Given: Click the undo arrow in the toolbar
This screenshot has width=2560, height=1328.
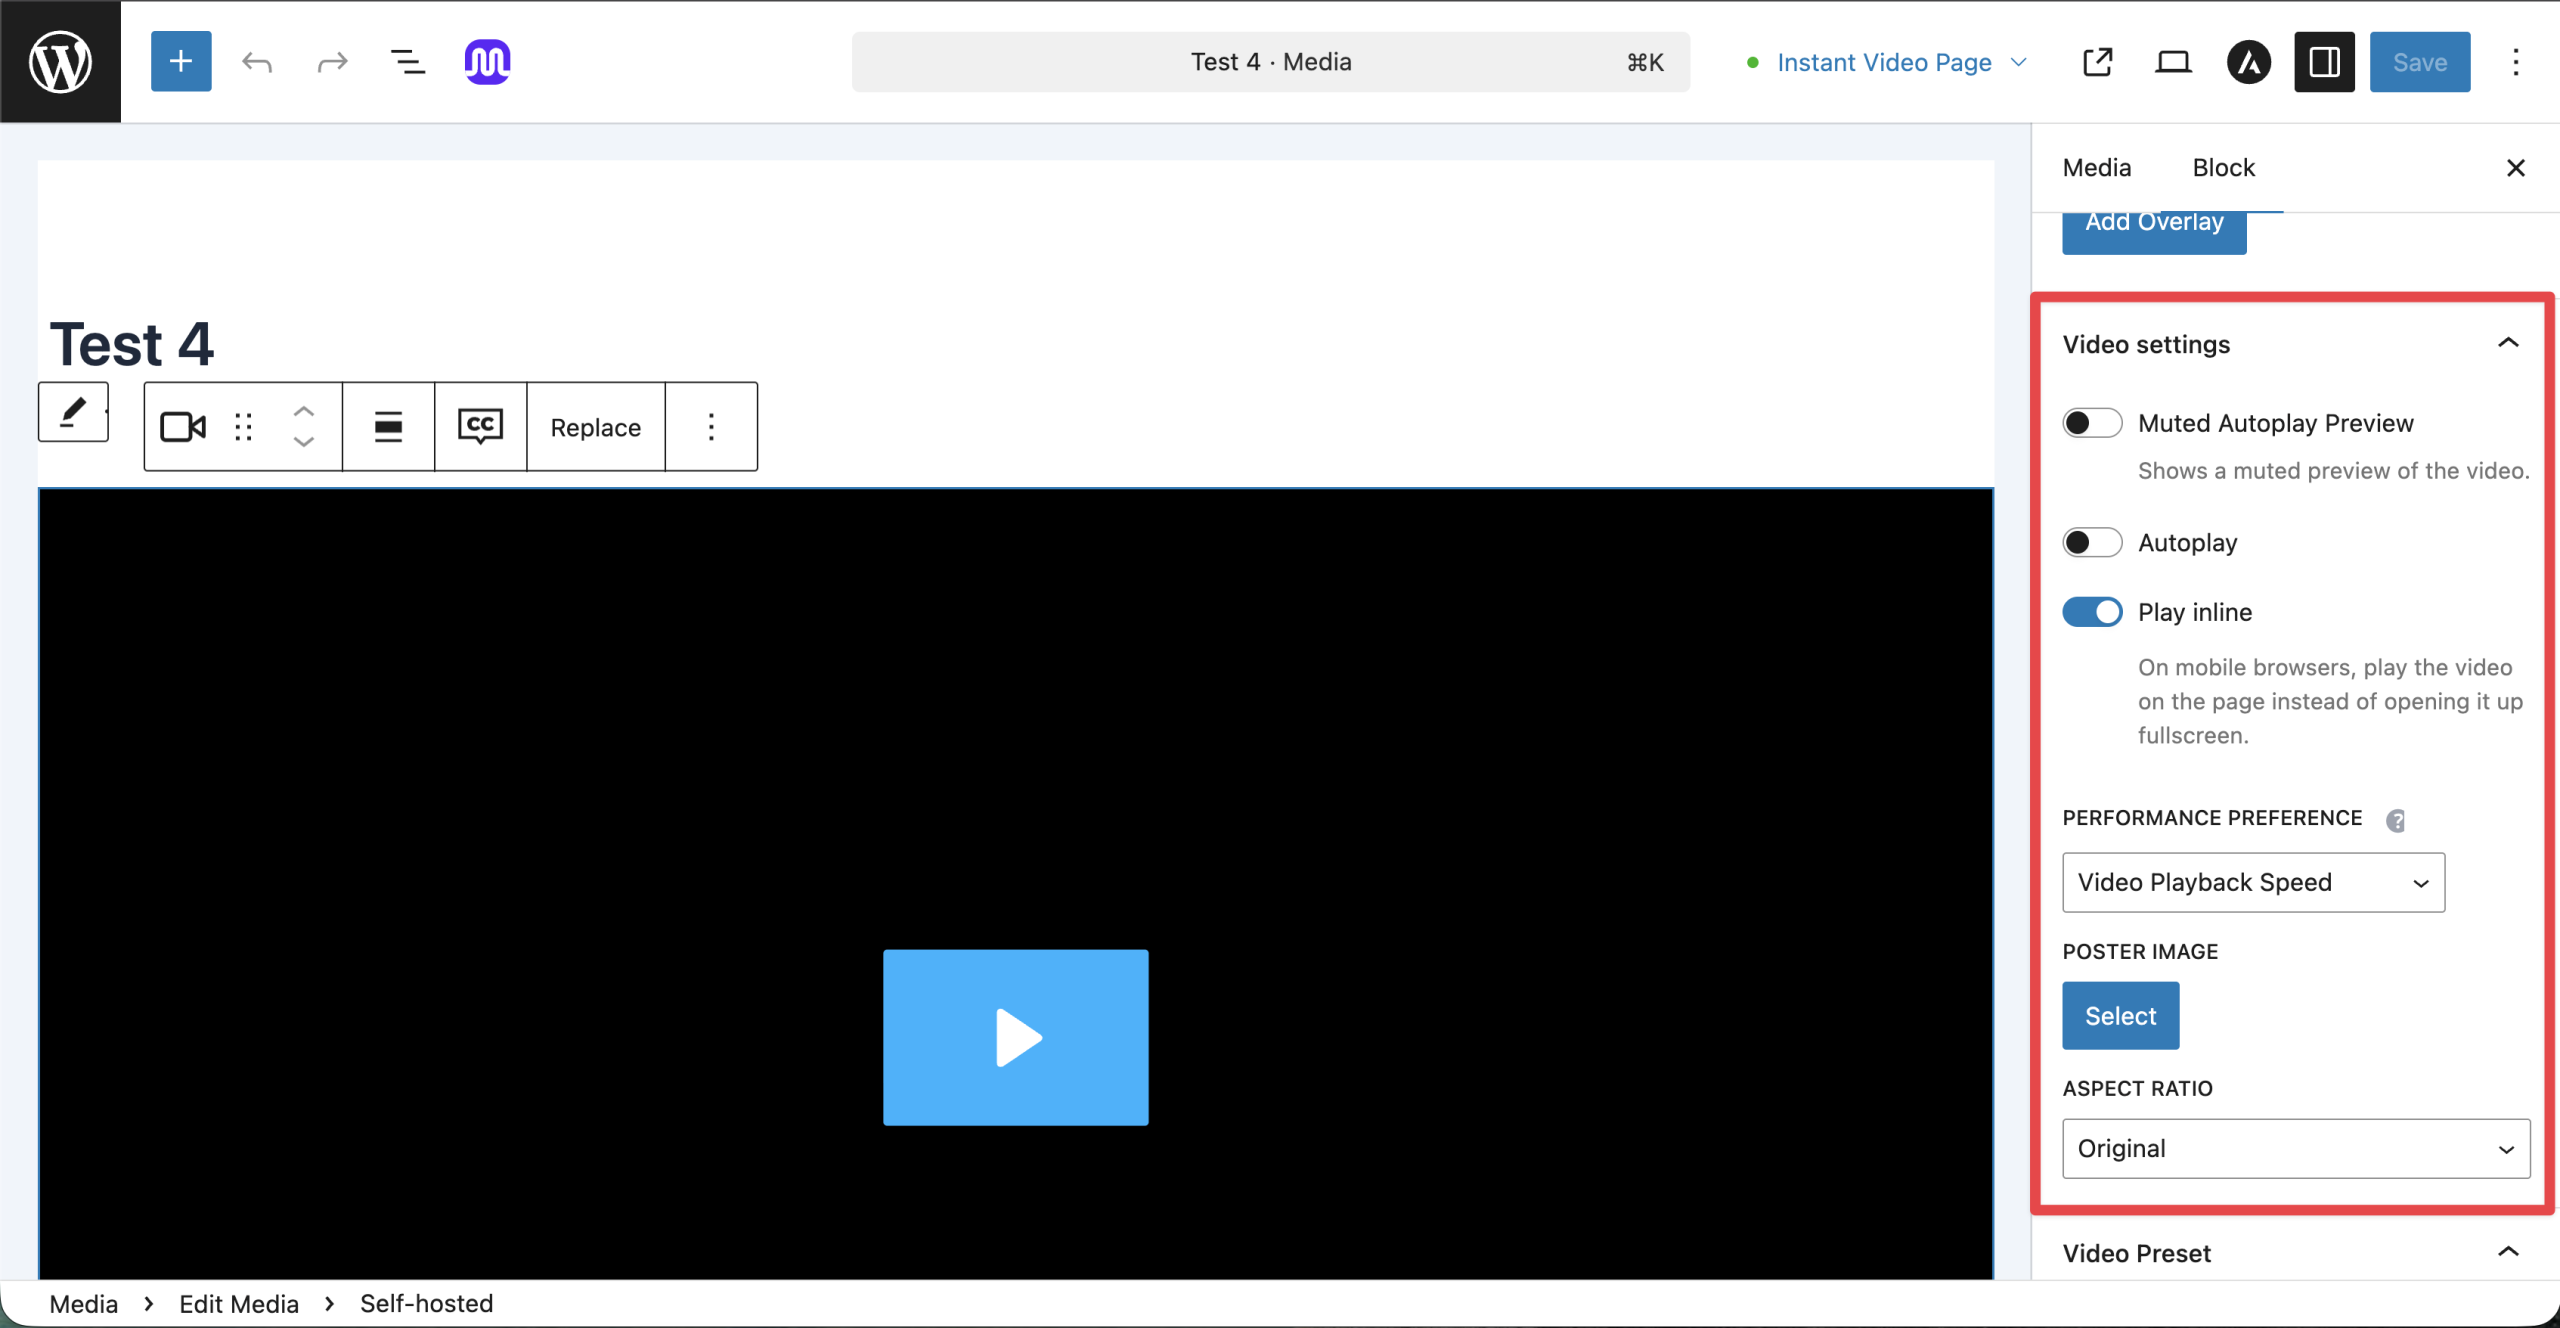Looking at the screenshot, I should click(x=257, y=61).
